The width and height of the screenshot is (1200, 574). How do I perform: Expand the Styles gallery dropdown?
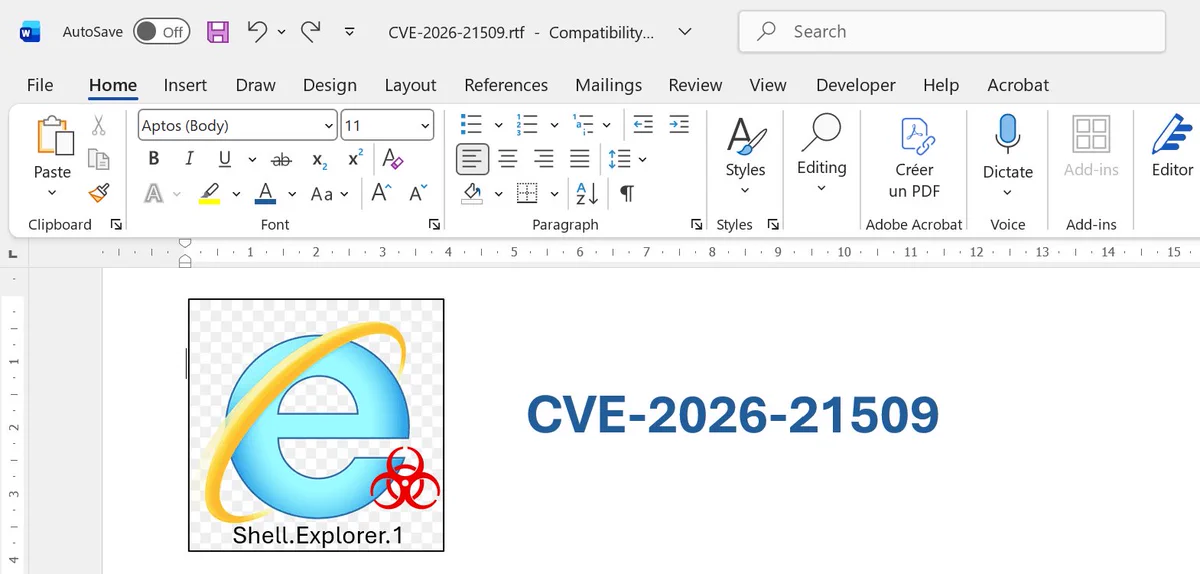[x=745, y=190]
